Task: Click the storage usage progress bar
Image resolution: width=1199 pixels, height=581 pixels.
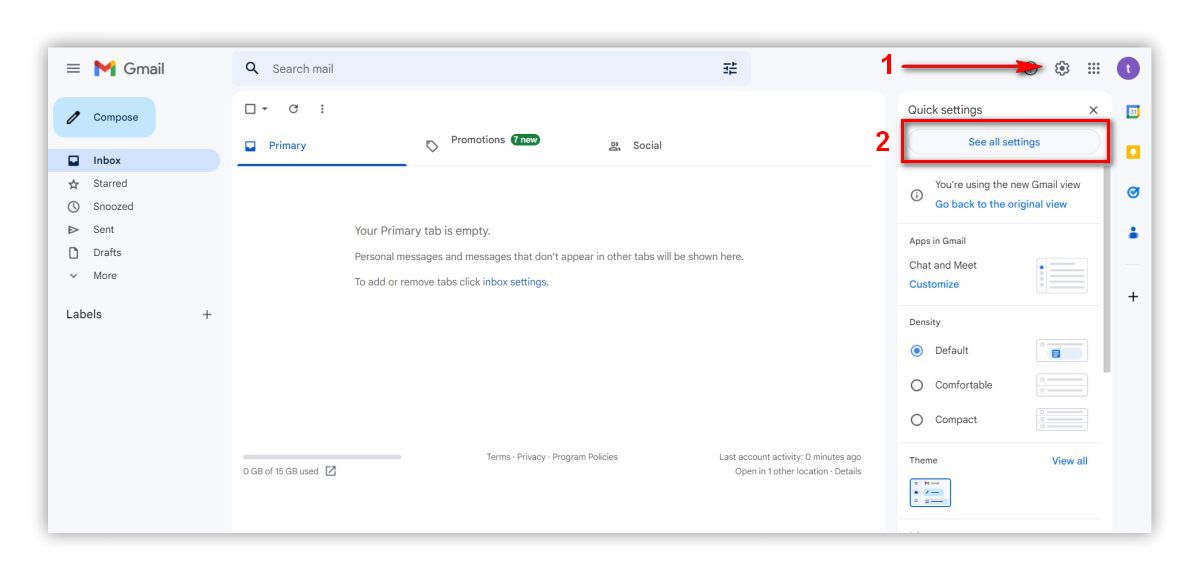Action: point(322,457)
